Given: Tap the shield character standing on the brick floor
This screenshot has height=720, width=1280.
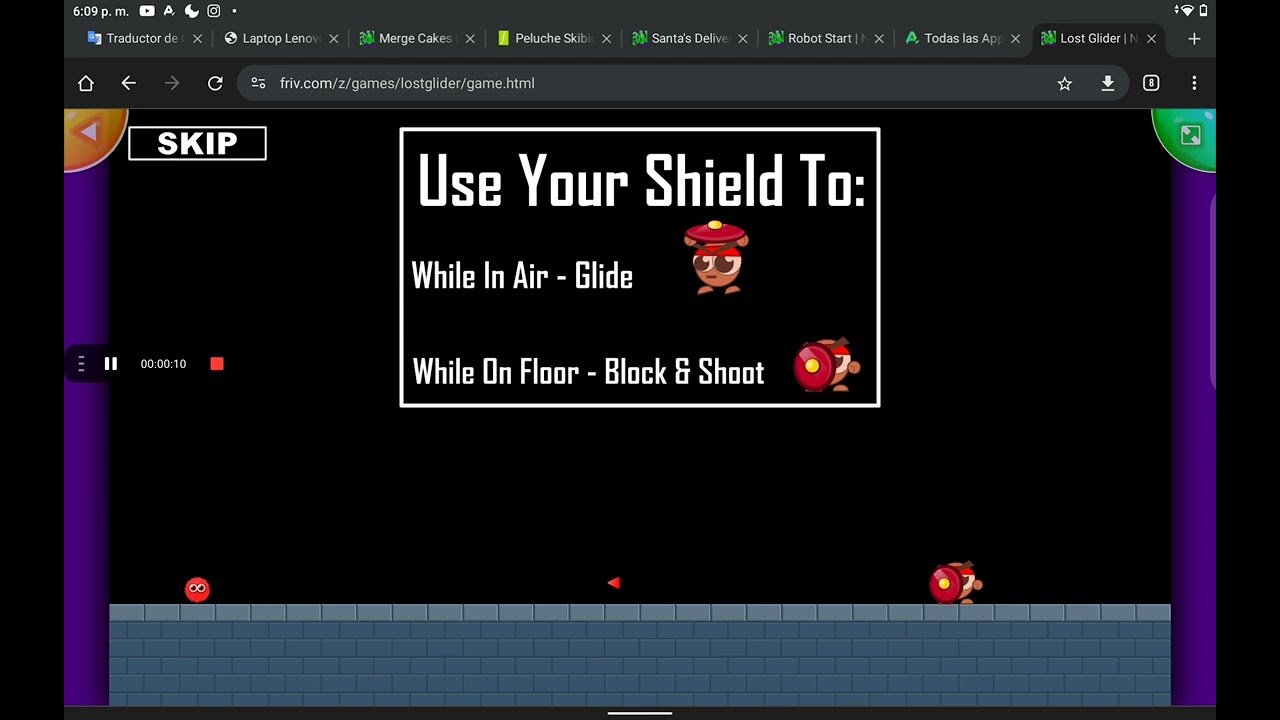Looking at the screenshot, I should click(x=955, y=583).
